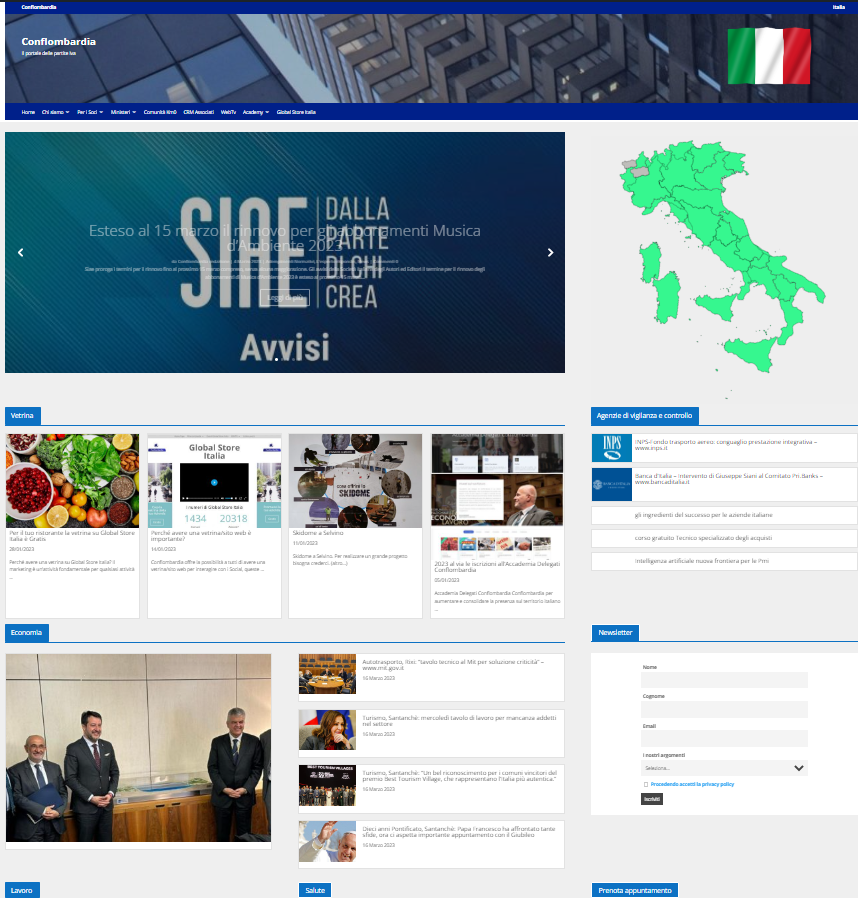Open the CRM Associati menu item

pyautogui.click(x=198, y=112)
